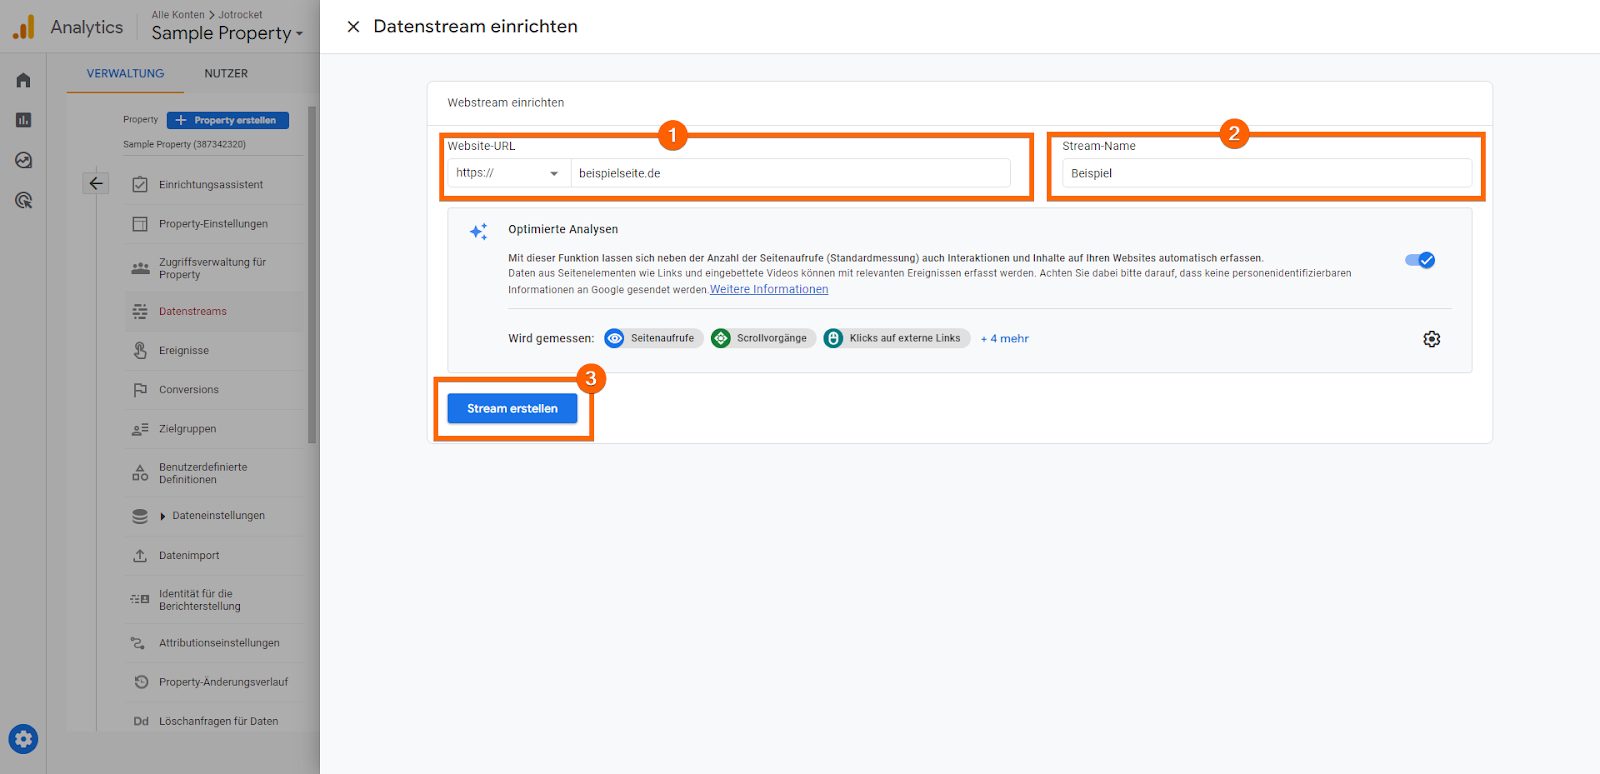Close the Datenstream einrichten panel

click(x=353, y=27)
